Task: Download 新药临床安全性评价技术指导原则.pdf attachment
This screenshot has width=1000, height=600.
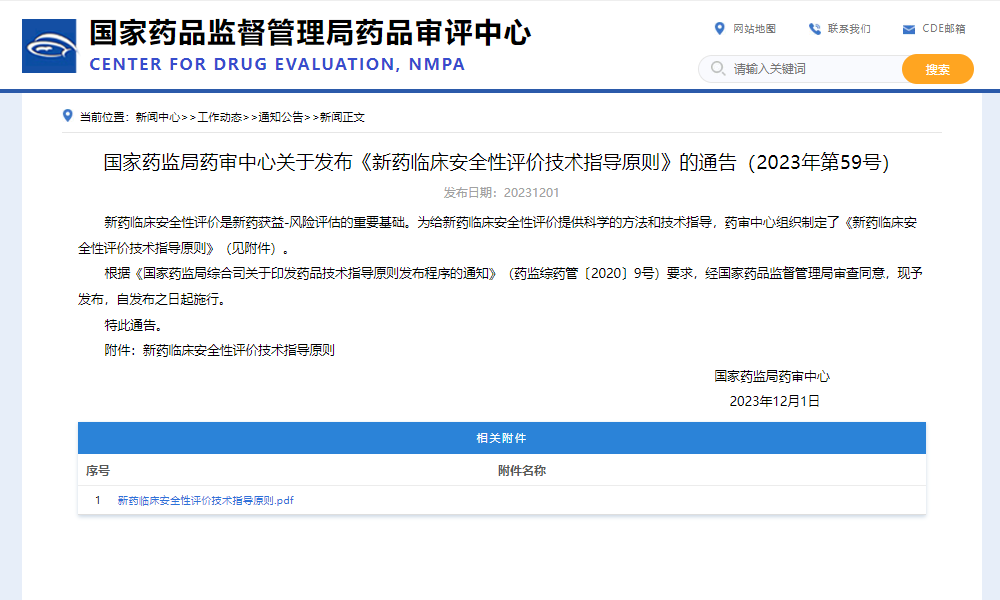Action: coord(205,501)
